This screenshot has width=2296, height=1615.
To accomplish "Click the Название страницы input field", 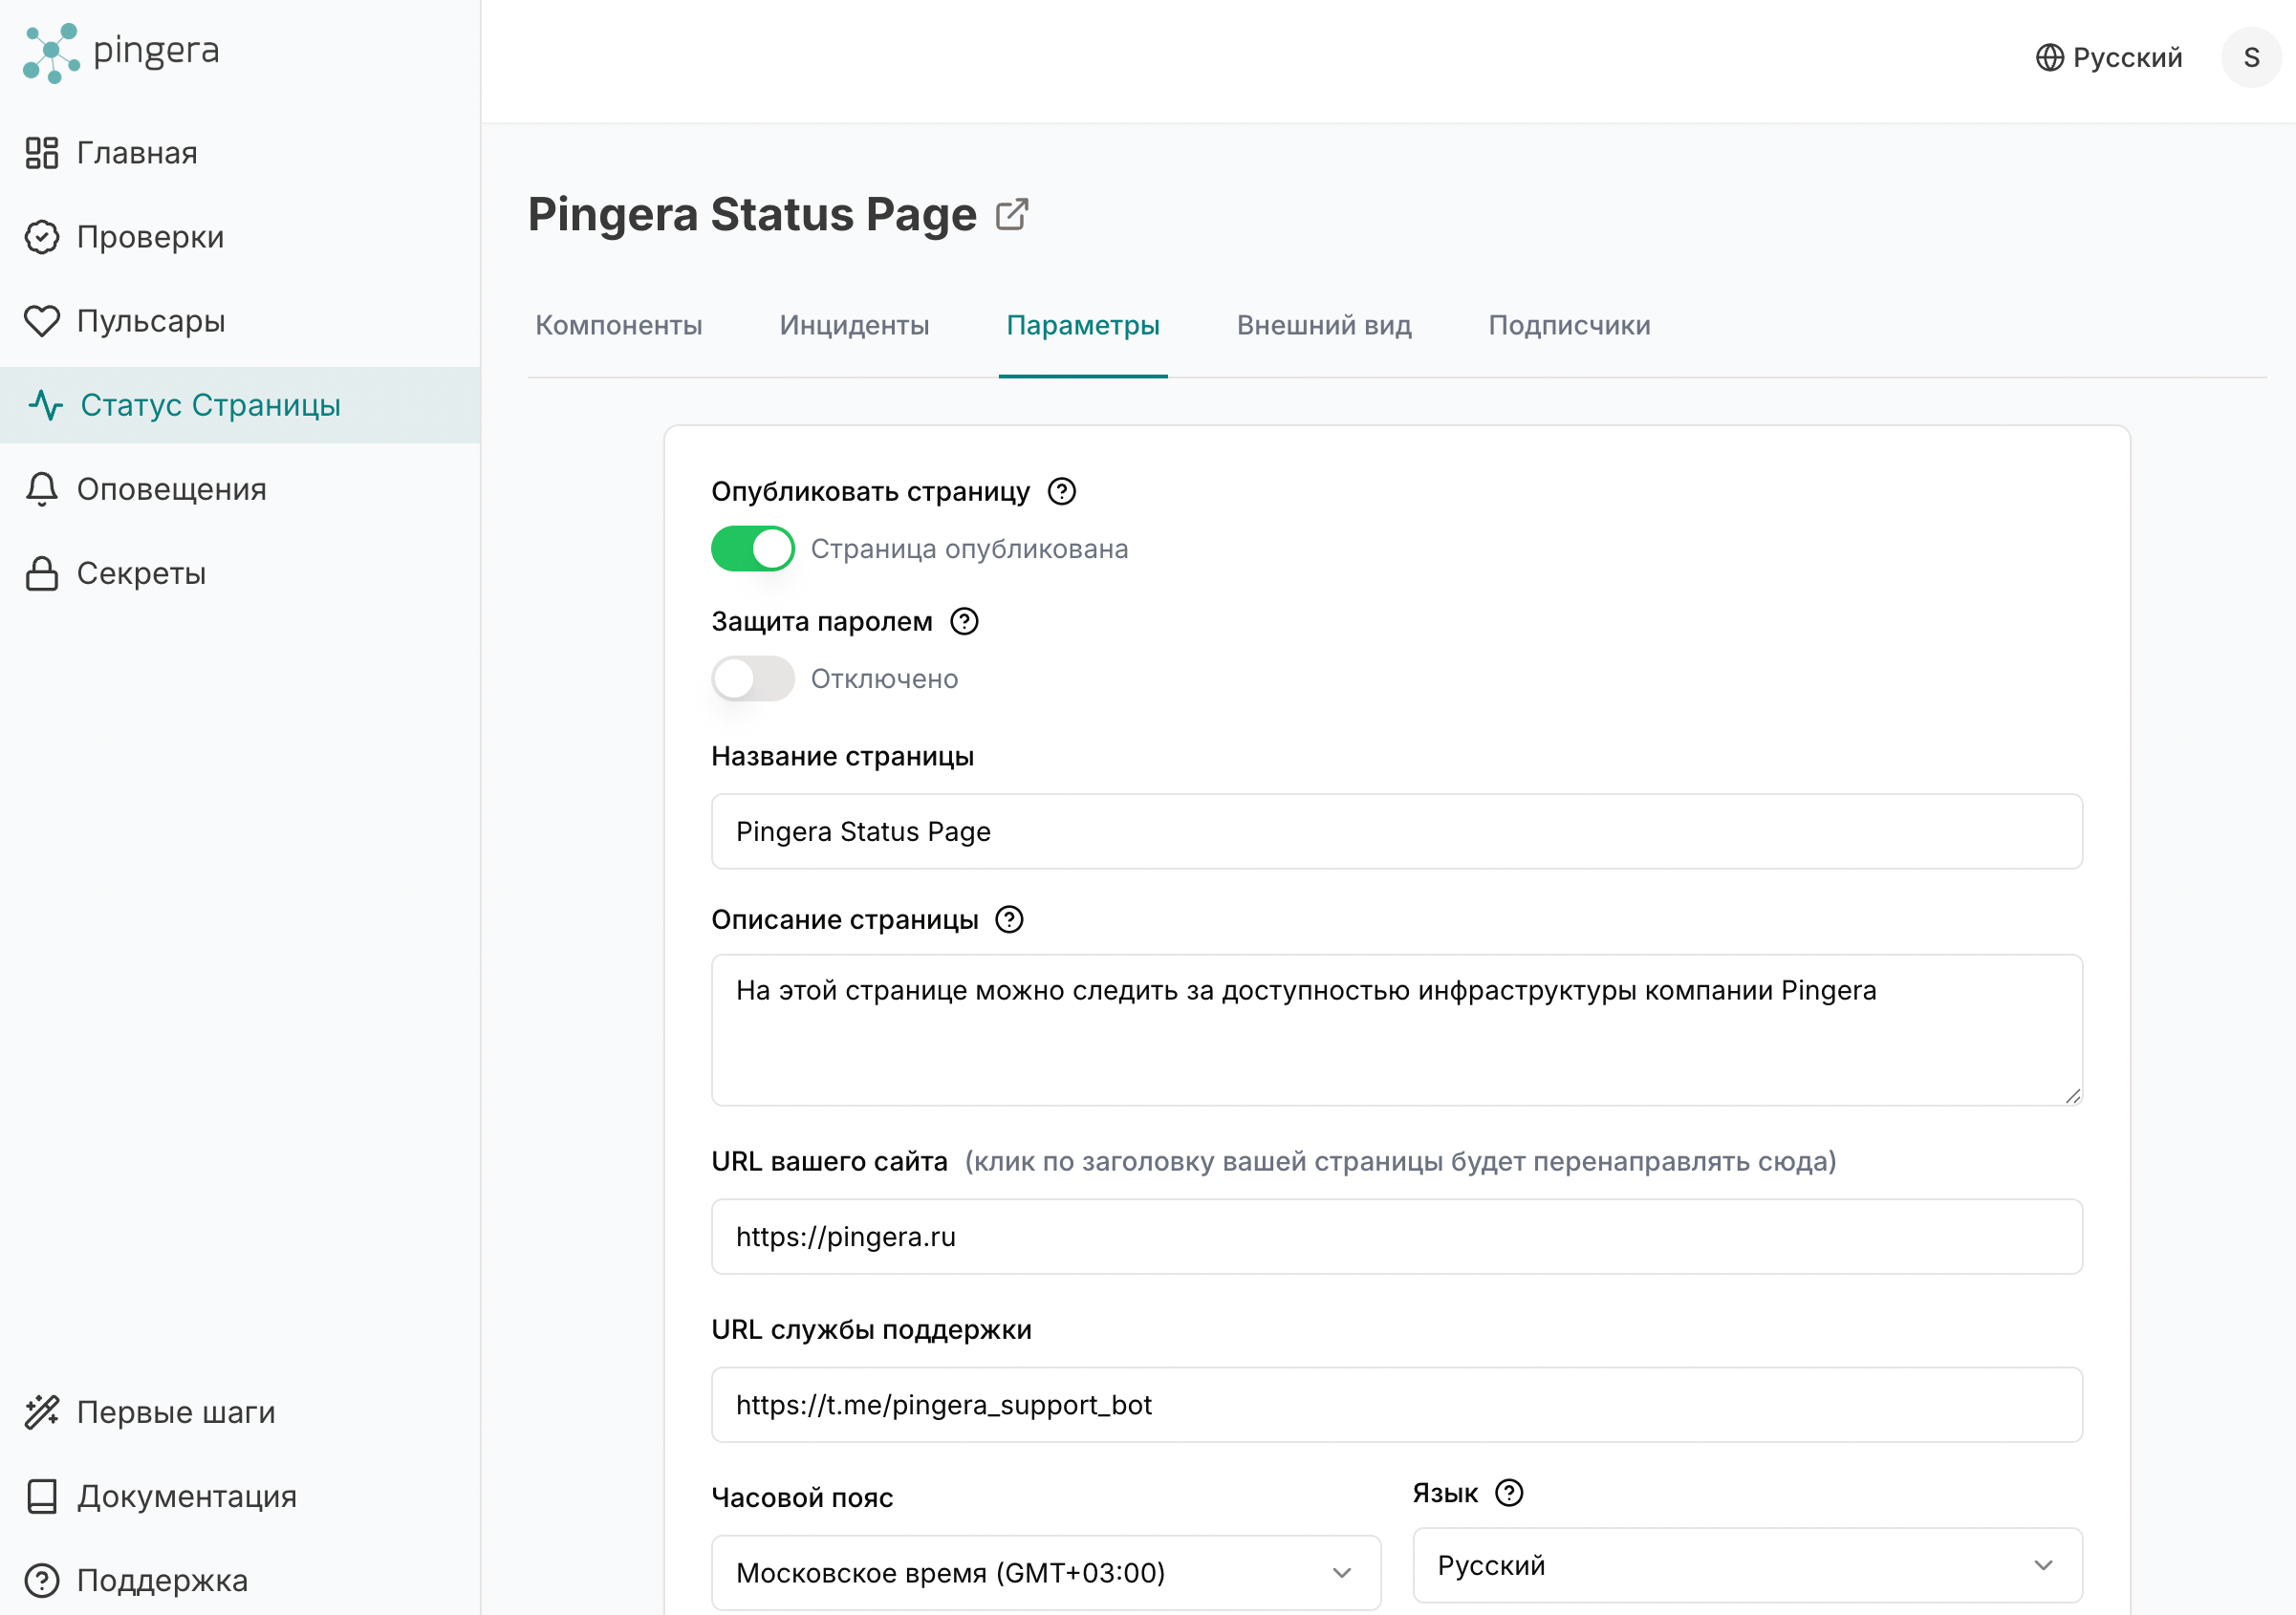I will coord(1397,831).
